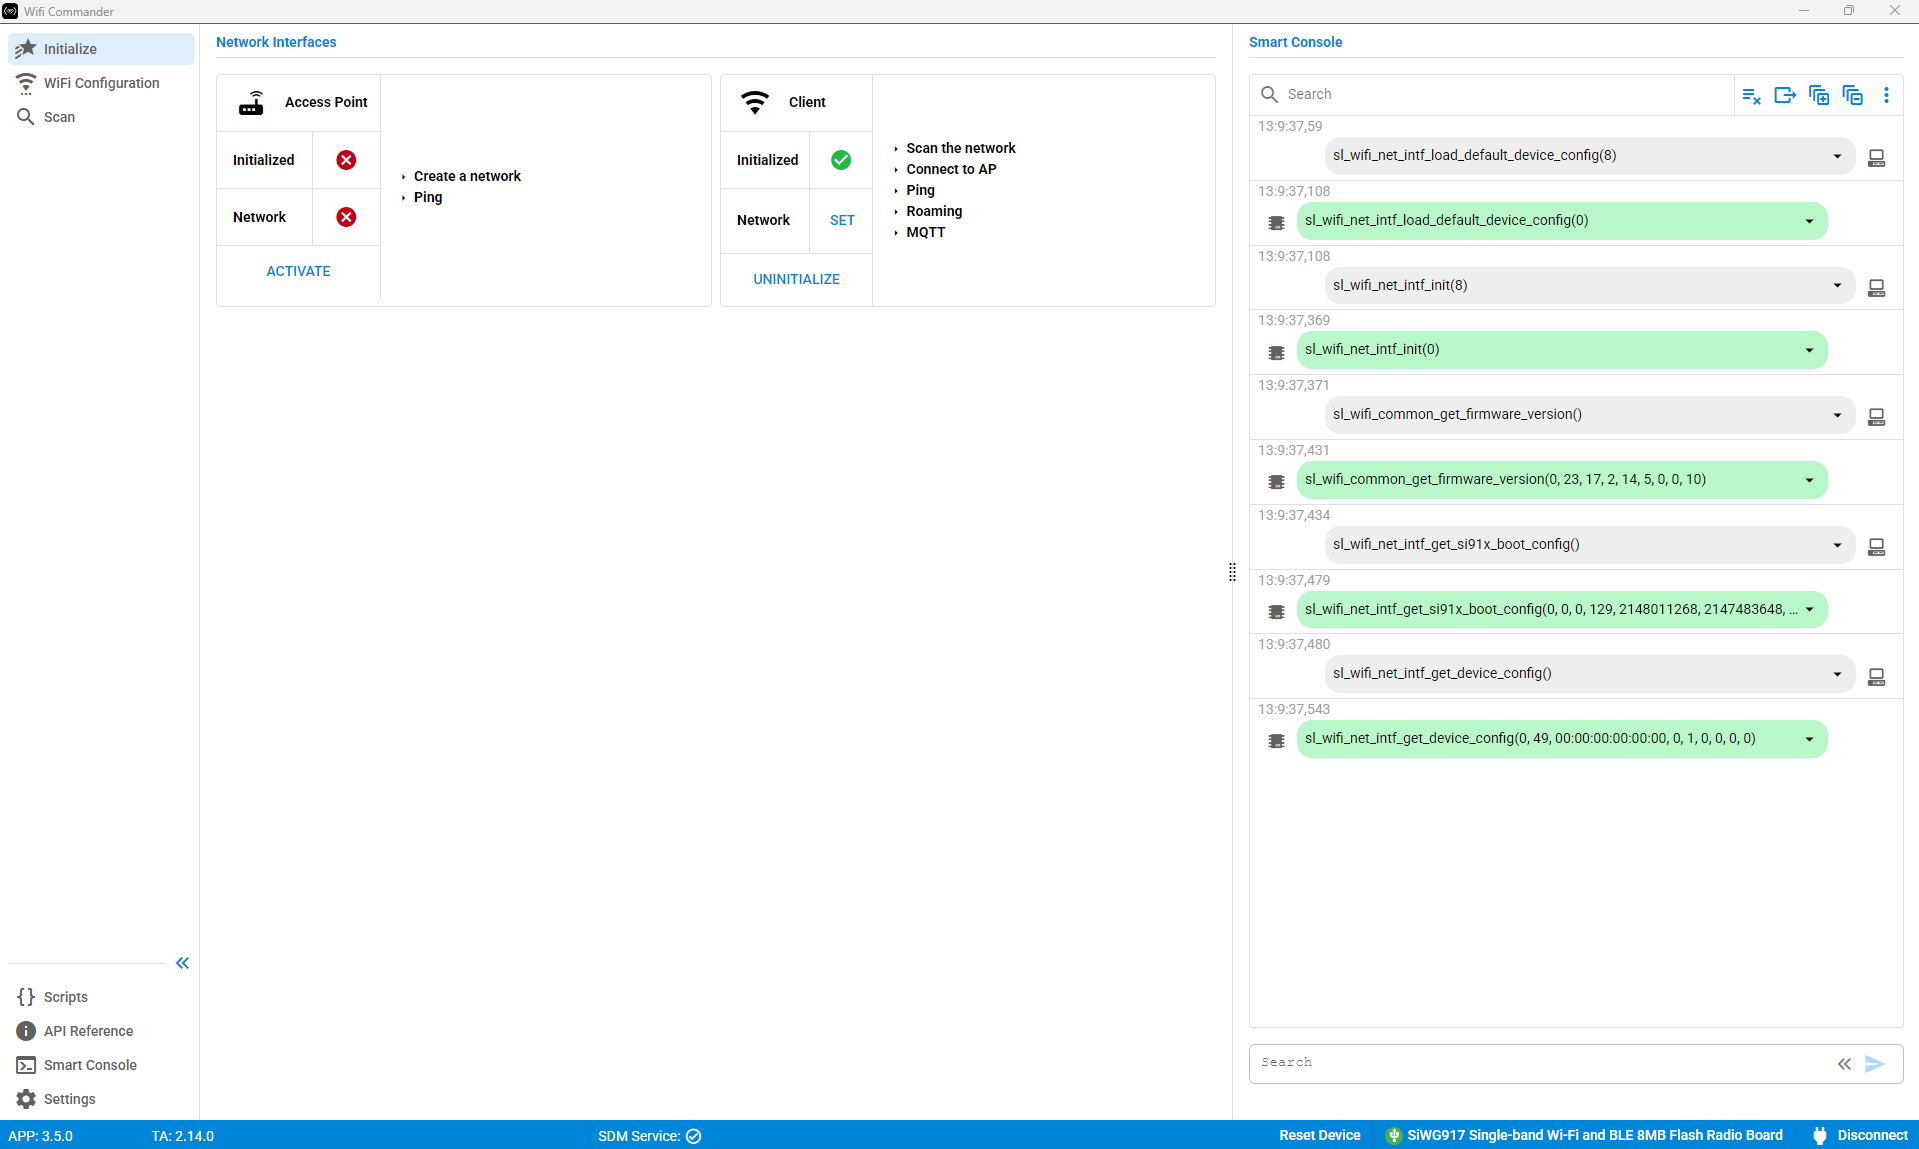
Task: Expand sl_wifi_net_intf_load_default_device_config(0) entry
Action: tap(1809, 221)
